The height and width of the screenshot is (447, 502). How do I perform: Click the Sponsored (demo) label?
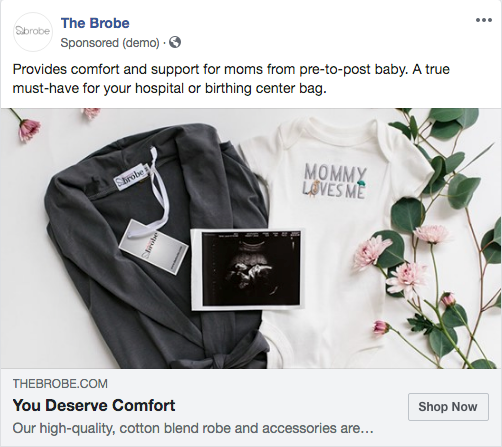(x=110, y=43)
